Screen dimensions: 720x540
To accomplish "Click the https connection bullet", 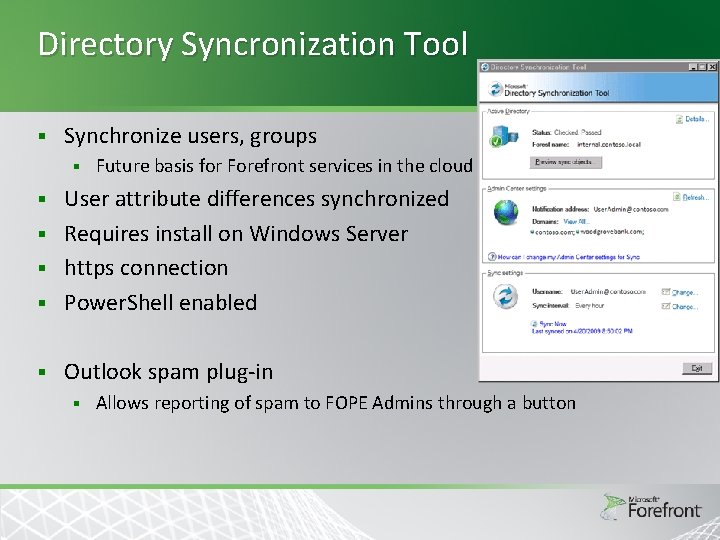I will [x=146, y=268].
